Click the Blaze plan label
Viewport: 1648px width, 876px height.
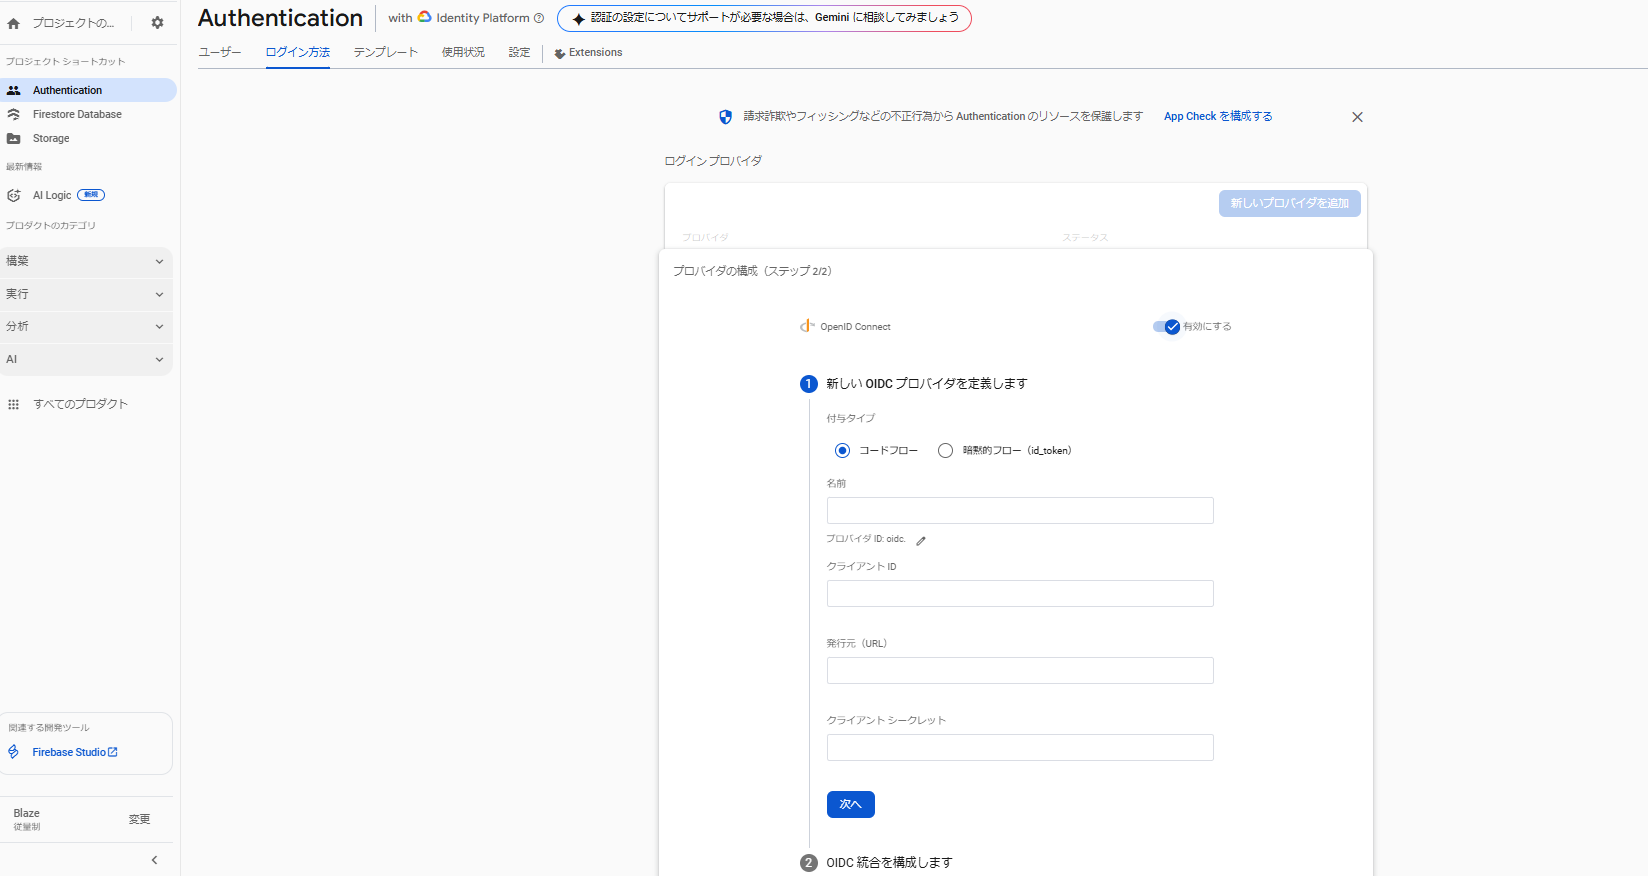pyautogui.click(x=27, y=814)
